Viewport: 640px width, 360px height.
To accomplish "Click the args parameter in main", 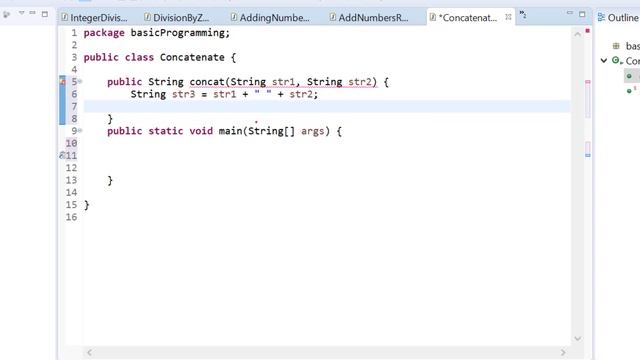I will pos(313,131).
